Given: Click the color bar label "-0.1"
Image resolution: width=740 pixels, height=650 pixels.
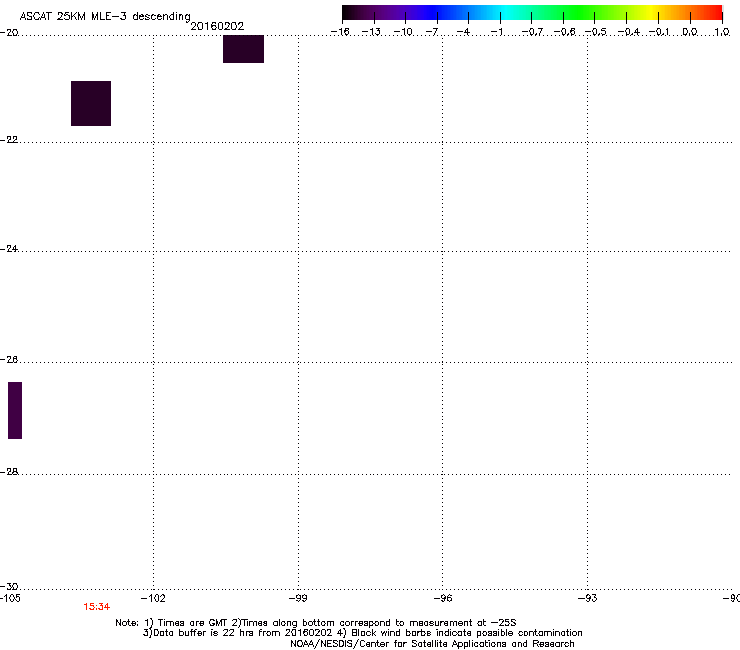Looking at the screenshot, I should (x=659, y=32).
